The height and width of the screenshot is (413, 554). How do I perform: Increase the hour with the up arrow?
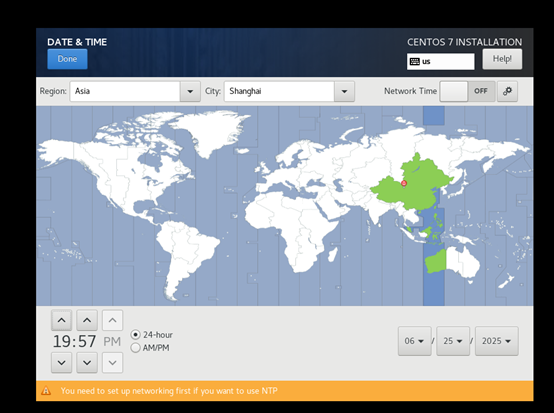[61, 320]
